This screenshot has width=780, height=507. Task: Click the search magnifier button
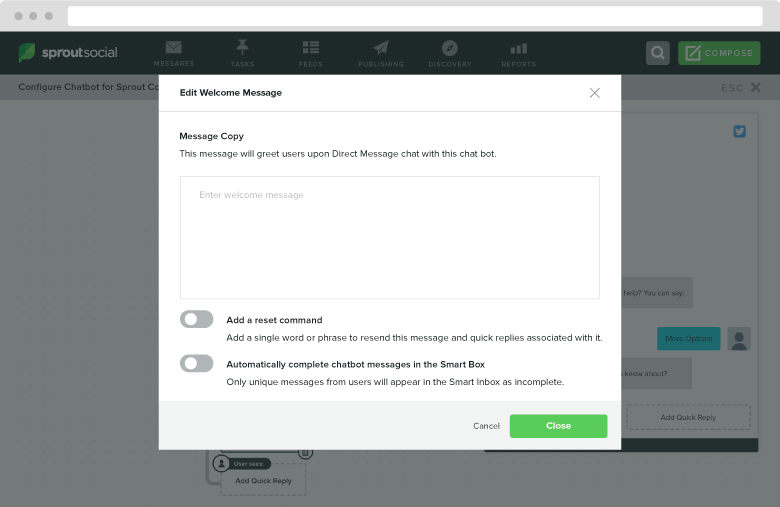tap(658, 53)
